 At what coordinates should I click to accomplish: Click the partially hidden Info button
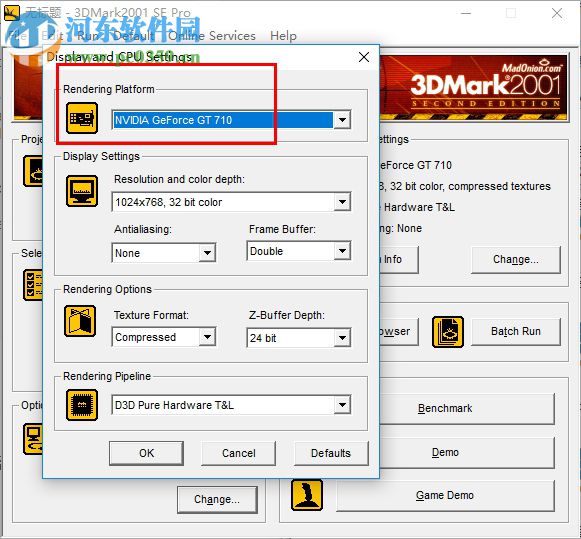pyautogui.click(x=399, y=259)
